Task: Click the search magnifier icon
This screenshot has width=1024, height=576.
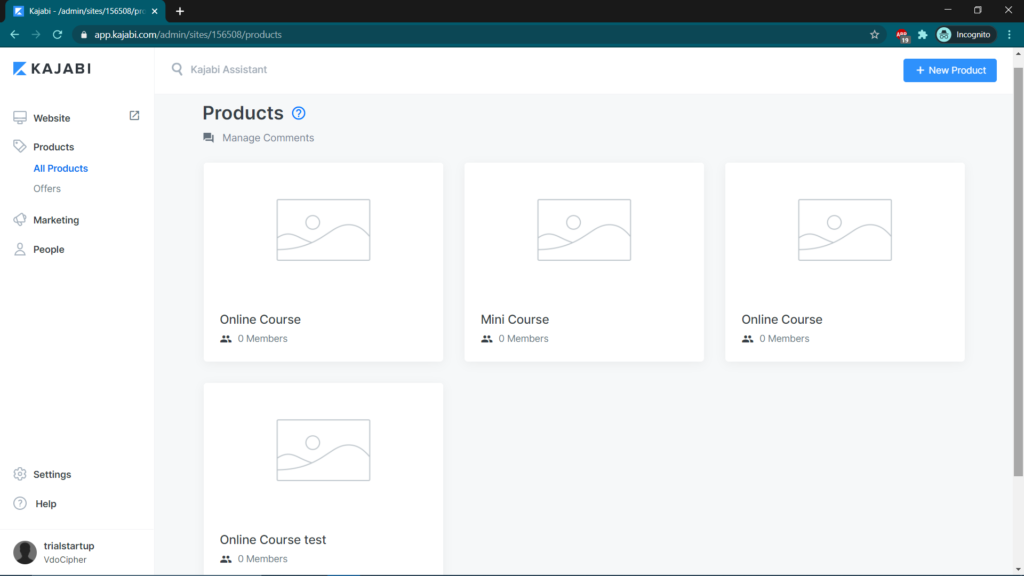Action: tap(177, 69)
